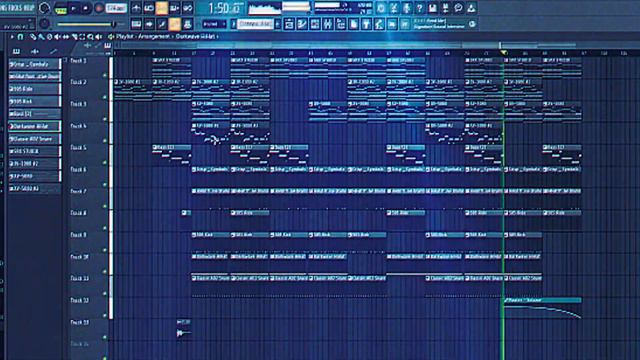Select the playlist mute tool
The height and width of the screenshot is (360, 640).
point(58,37)
